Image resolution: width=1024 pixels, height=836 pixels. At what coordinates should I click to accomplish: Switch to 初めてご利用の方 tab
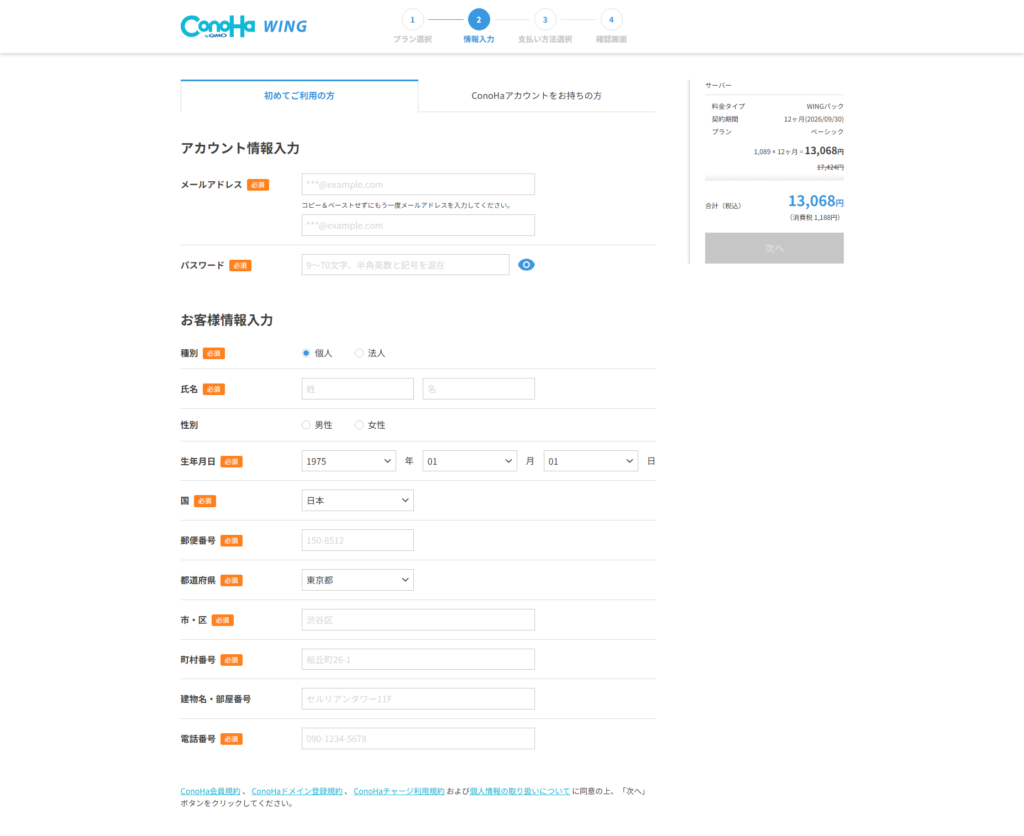click(298, 93)
